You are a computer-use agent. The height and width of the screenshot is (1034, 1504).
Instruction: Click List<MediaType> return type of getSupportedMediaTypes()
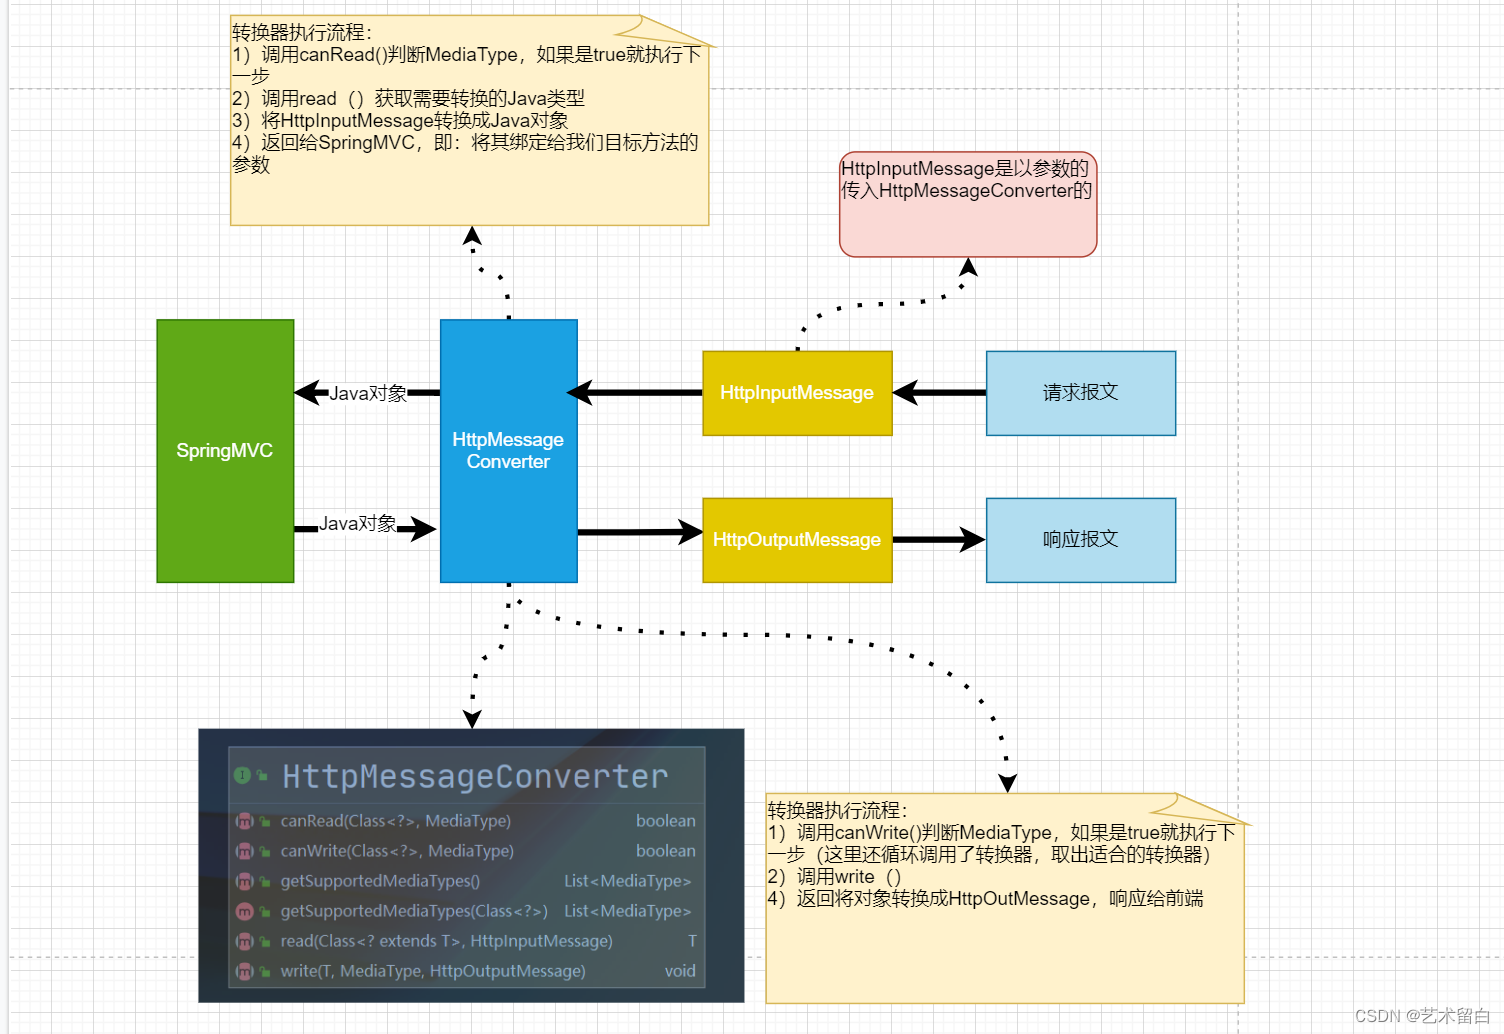(x=628, y=881)
